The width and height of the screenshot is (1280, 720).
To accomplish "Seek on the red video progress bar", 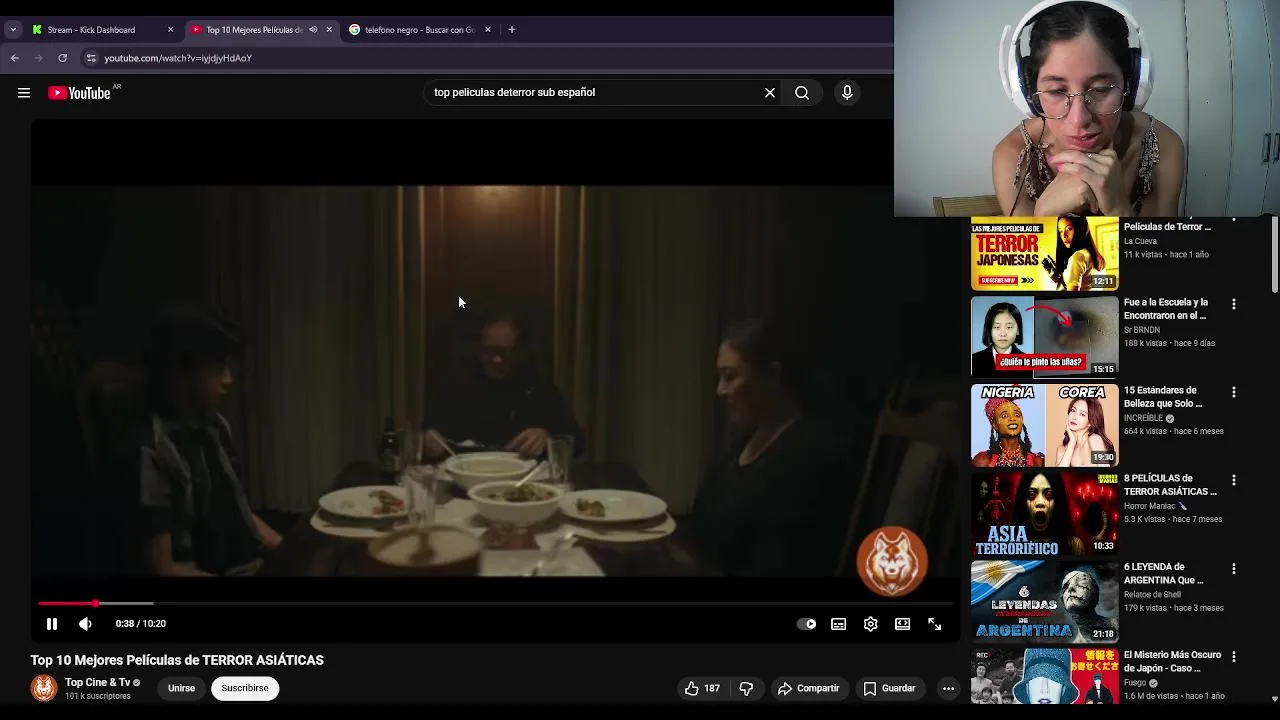I will 496,603.
